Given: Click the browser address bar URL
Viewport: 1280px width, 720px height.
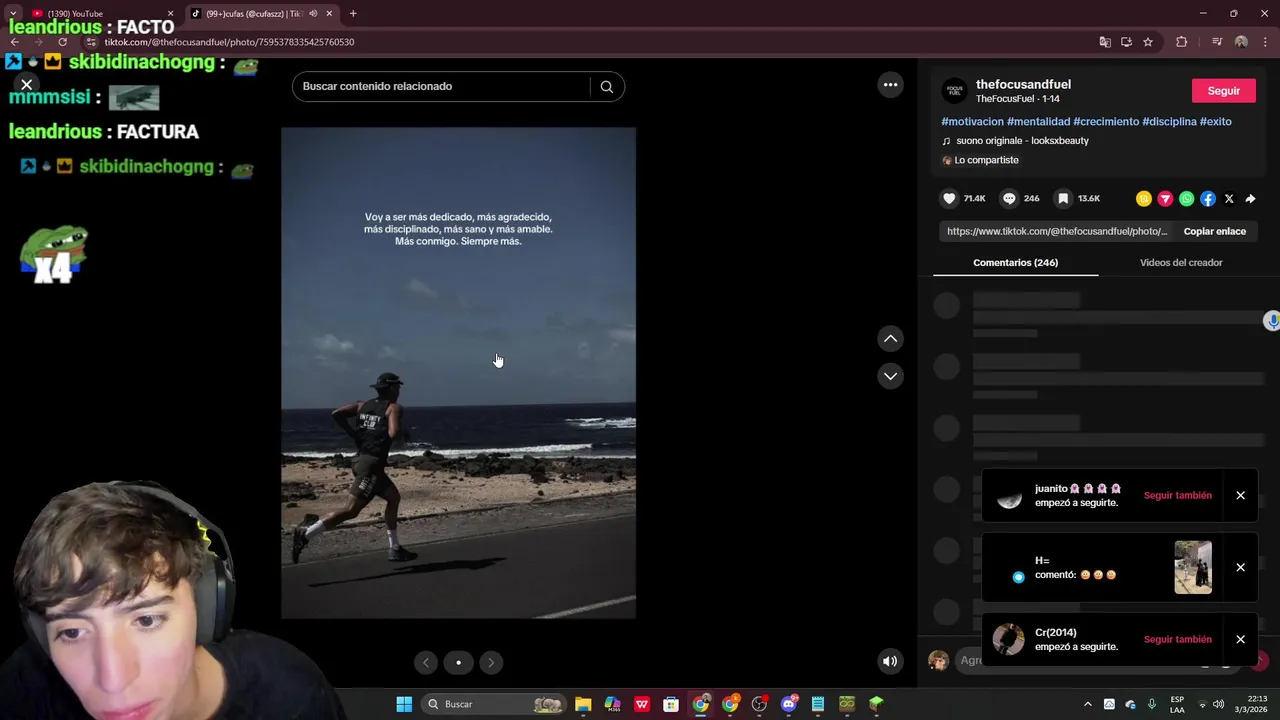Looking at the screenshot, I should 229,42.
